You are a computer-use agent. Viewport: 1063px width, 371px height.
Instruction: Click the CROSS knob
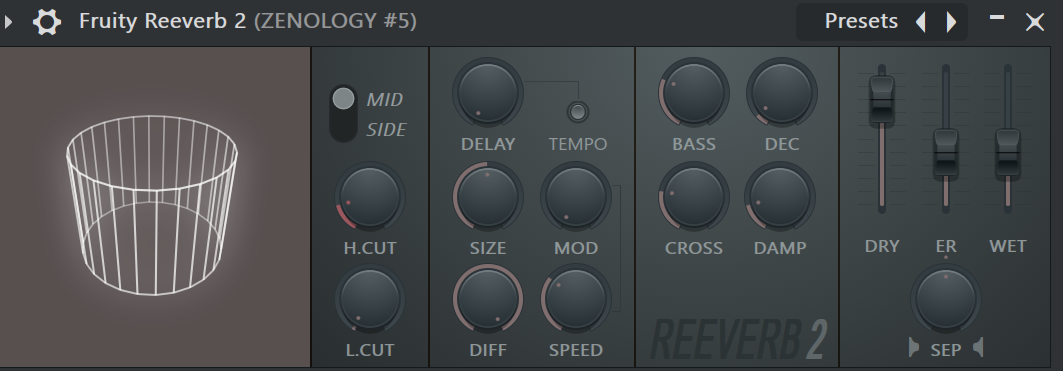click(694, 197)
